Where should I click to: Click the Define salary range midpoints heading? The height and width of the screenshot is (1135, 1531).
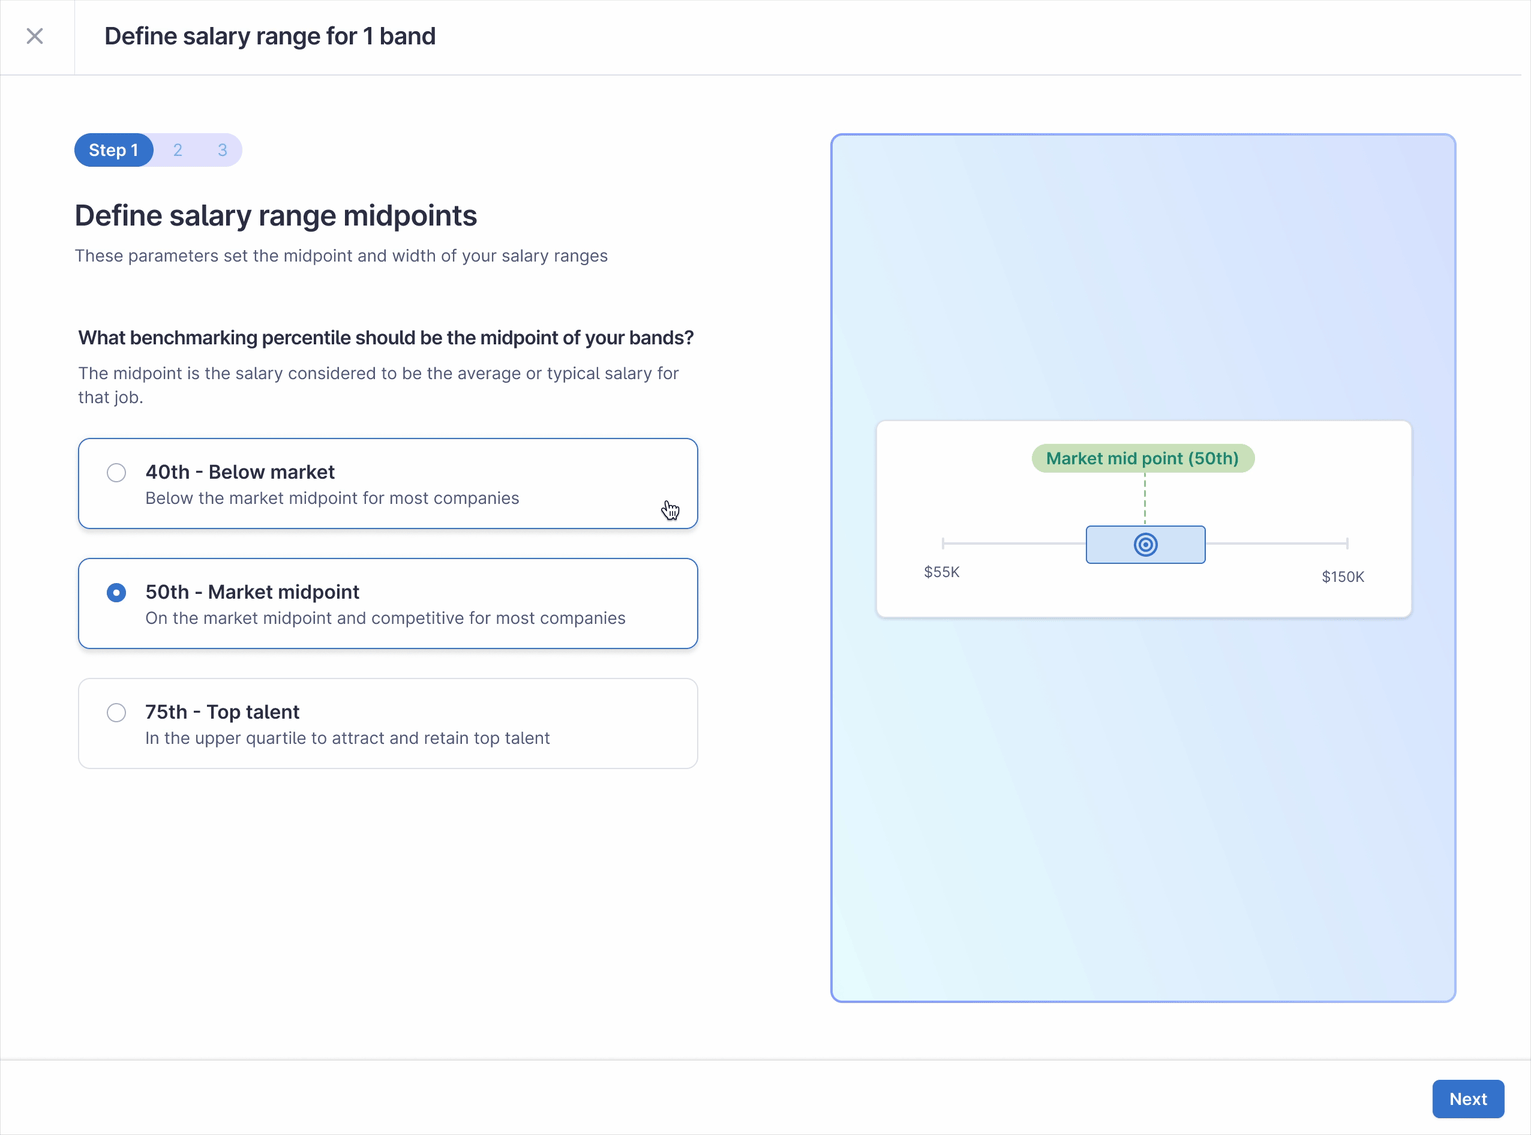(x=276, y=215)
